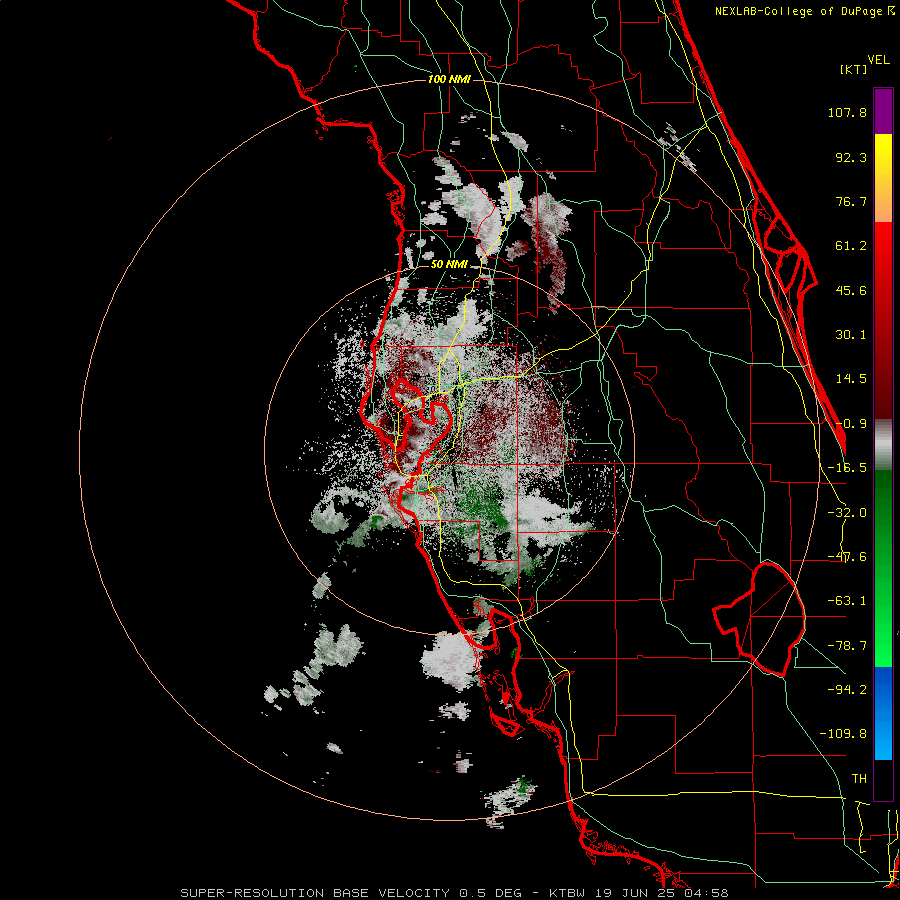The height and width of the screenshot is (900, 900).
Task: Click the Super-Resolution Base Velocity caption text
Action: [453, 893]
